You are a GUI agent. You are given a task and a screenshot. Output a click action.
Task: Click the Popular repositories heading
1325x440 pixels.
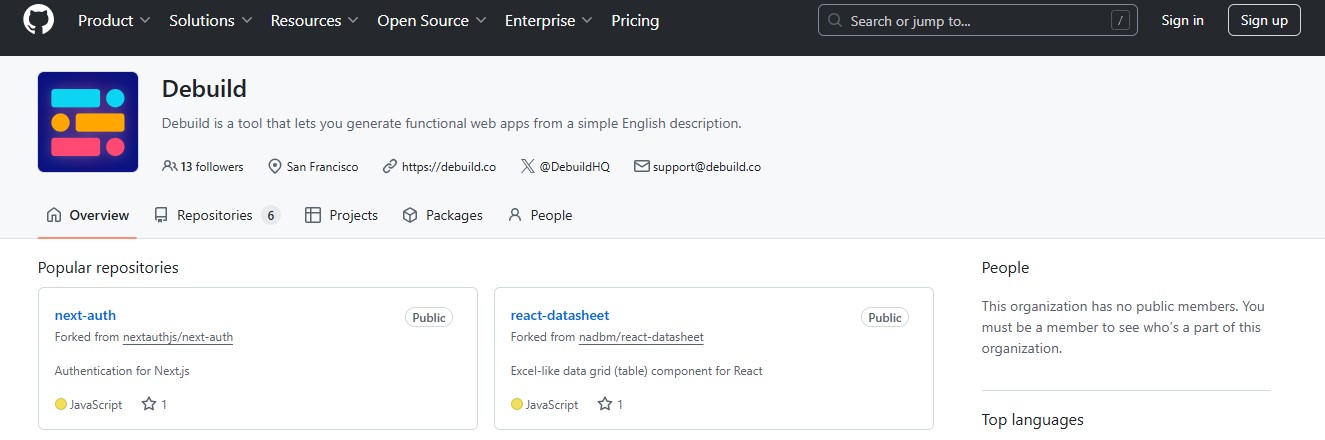click(x=108, y=267)
